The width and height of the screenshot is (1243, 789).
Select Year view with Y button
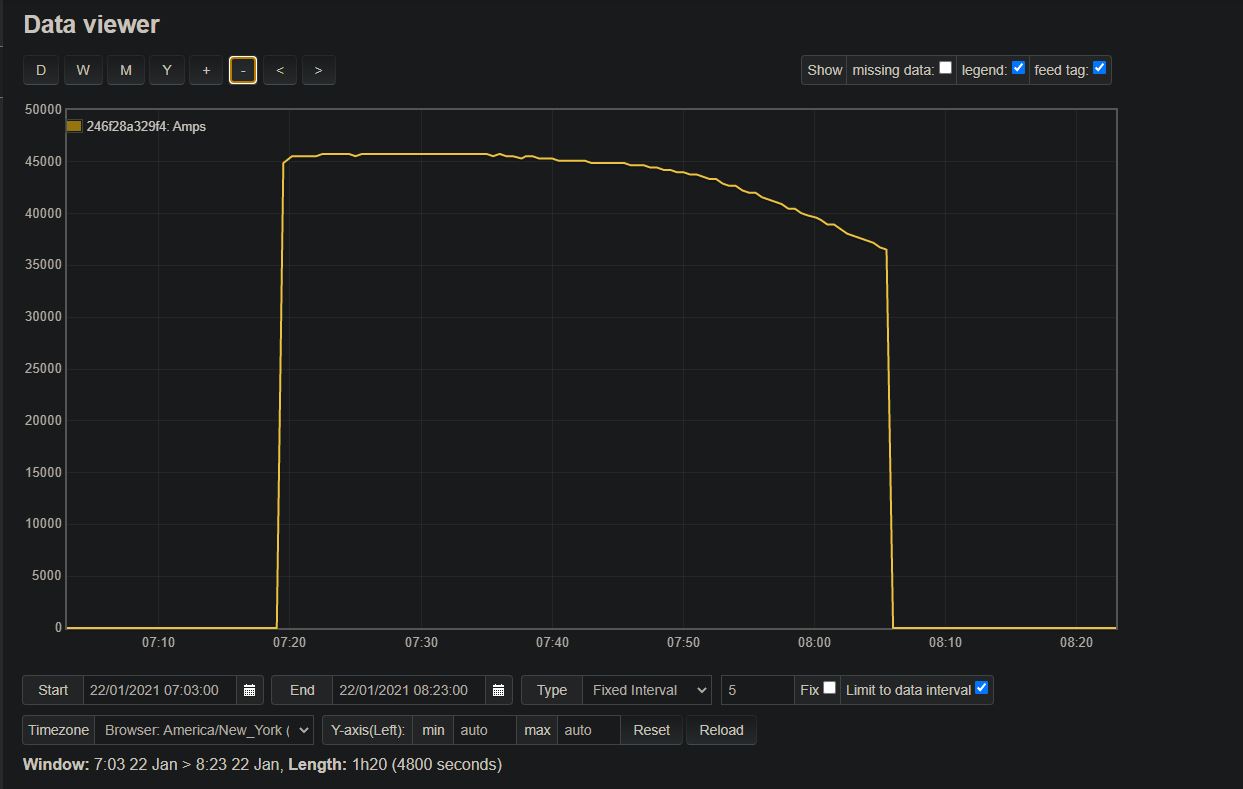click(167, 70)
